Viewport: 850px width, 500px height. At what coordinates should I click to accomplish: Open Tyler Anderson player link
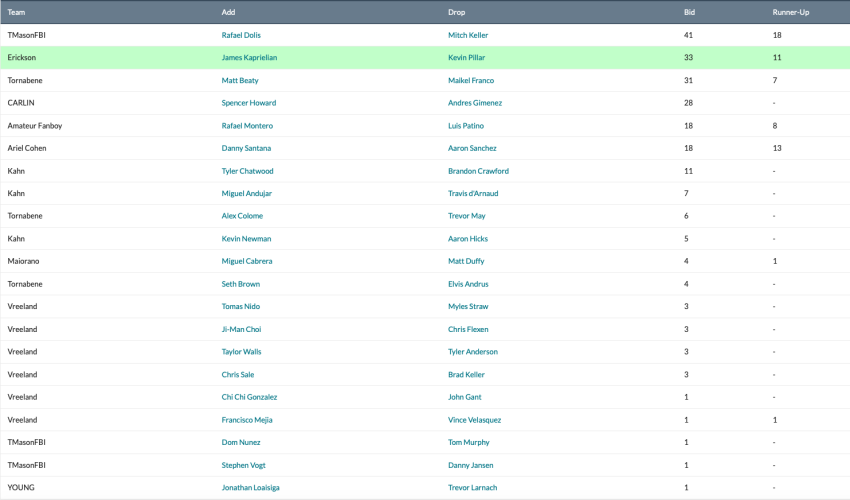[473, 352]
